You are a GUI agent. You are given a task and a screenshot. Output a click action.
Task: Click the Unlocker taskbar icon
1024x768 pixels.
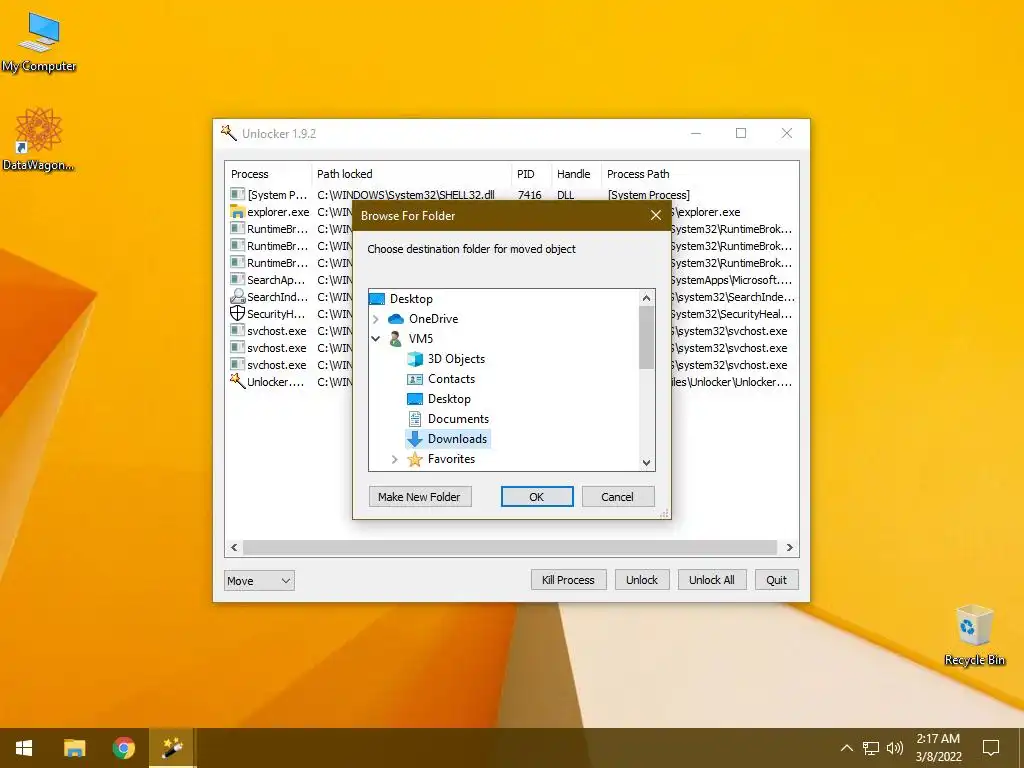pyautogui.click(x=172, y=748)
